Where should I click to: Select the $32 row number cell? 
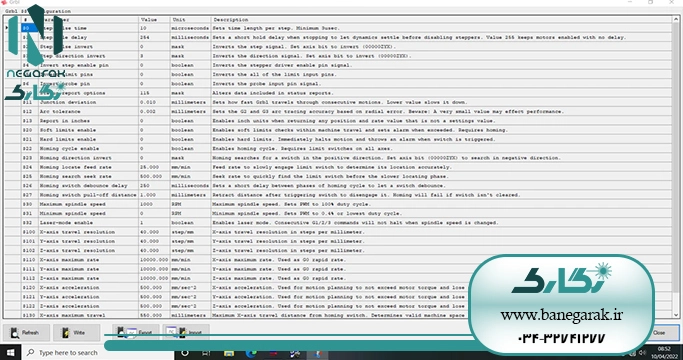point(30,223)
